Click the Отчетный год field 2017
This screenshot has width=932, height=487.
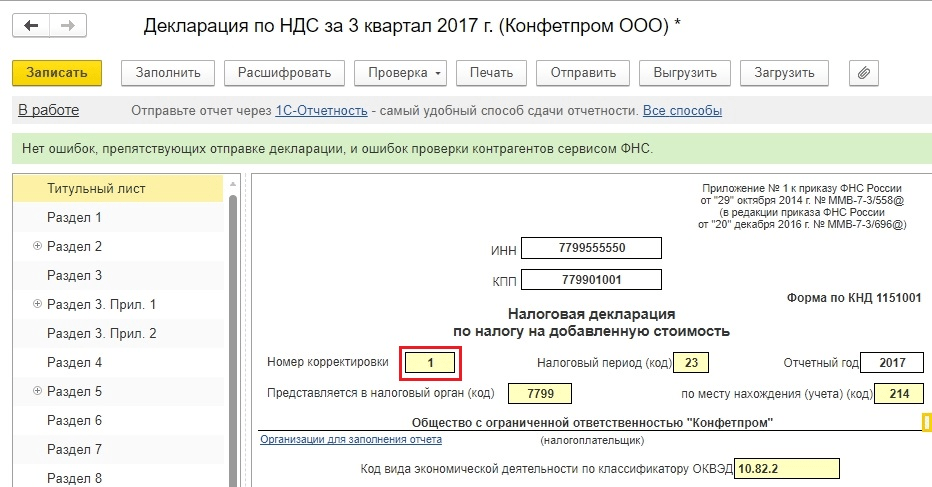tap(892, 363)
